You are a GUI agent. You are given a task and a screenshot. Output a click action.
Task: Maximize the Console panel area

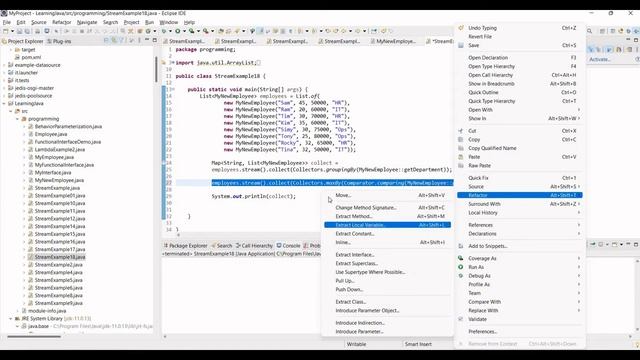pos(636,244)
